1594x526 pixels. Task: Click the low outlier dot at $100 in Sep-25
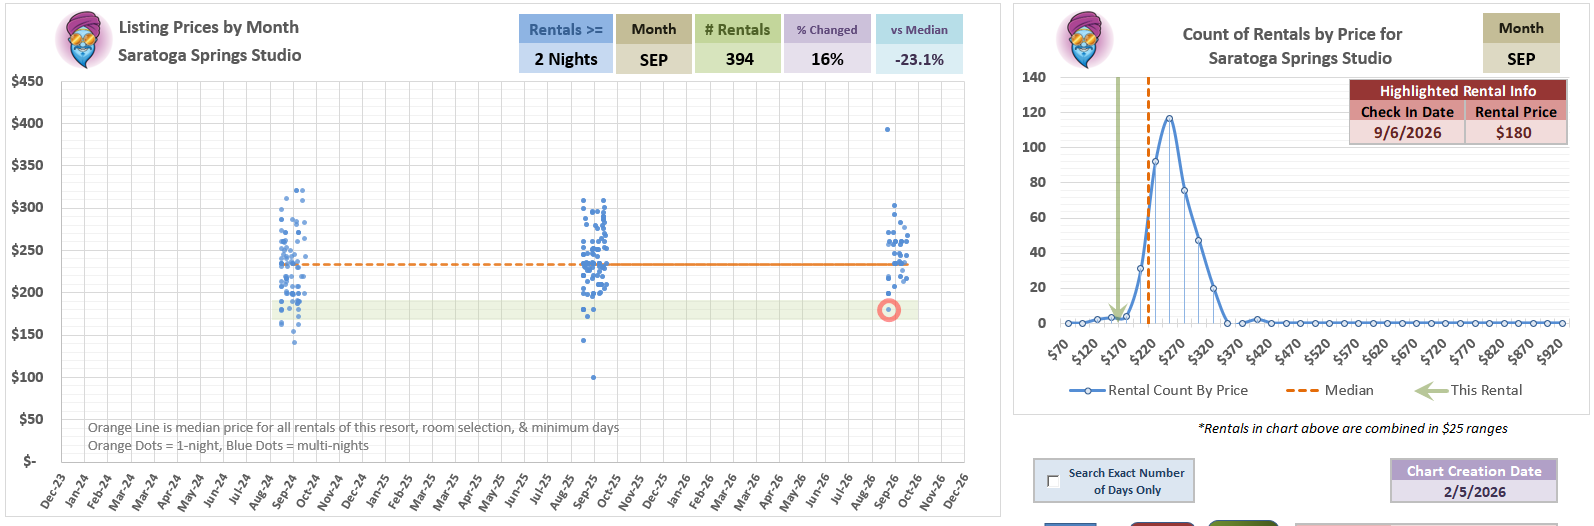click(593, 377)
